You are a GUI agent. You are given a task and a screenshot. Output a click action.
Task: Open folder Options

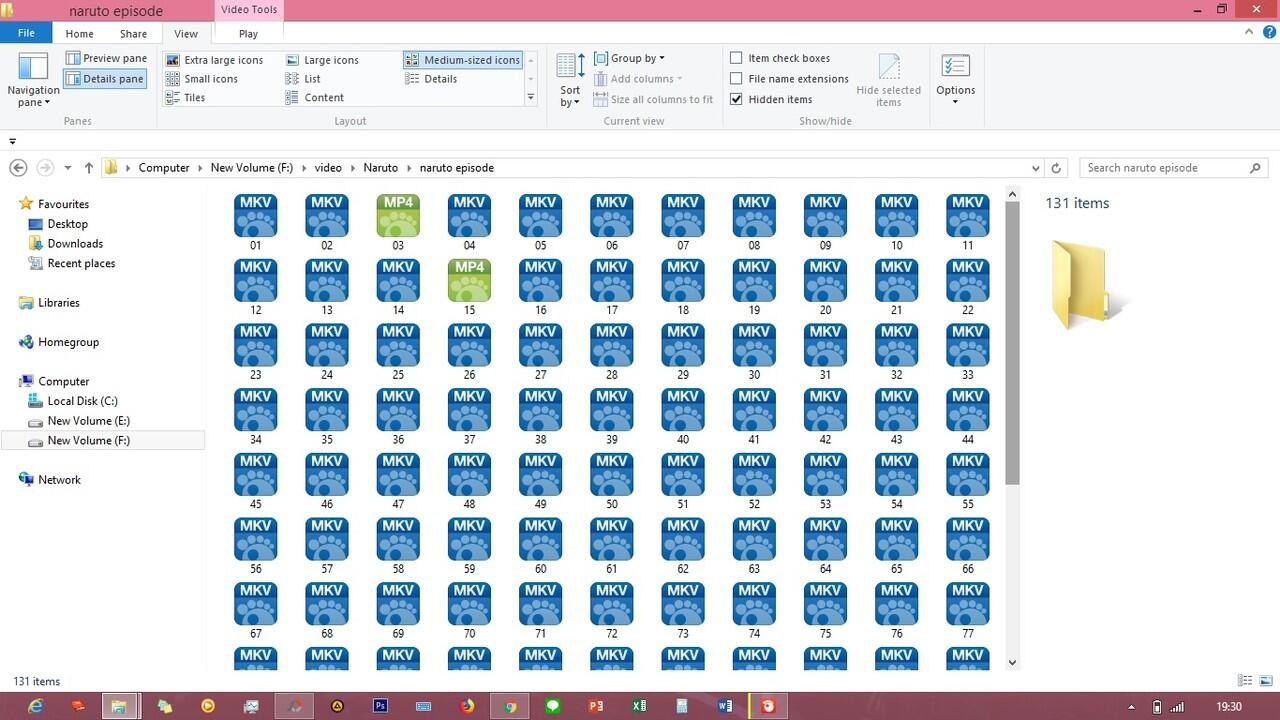955,80
